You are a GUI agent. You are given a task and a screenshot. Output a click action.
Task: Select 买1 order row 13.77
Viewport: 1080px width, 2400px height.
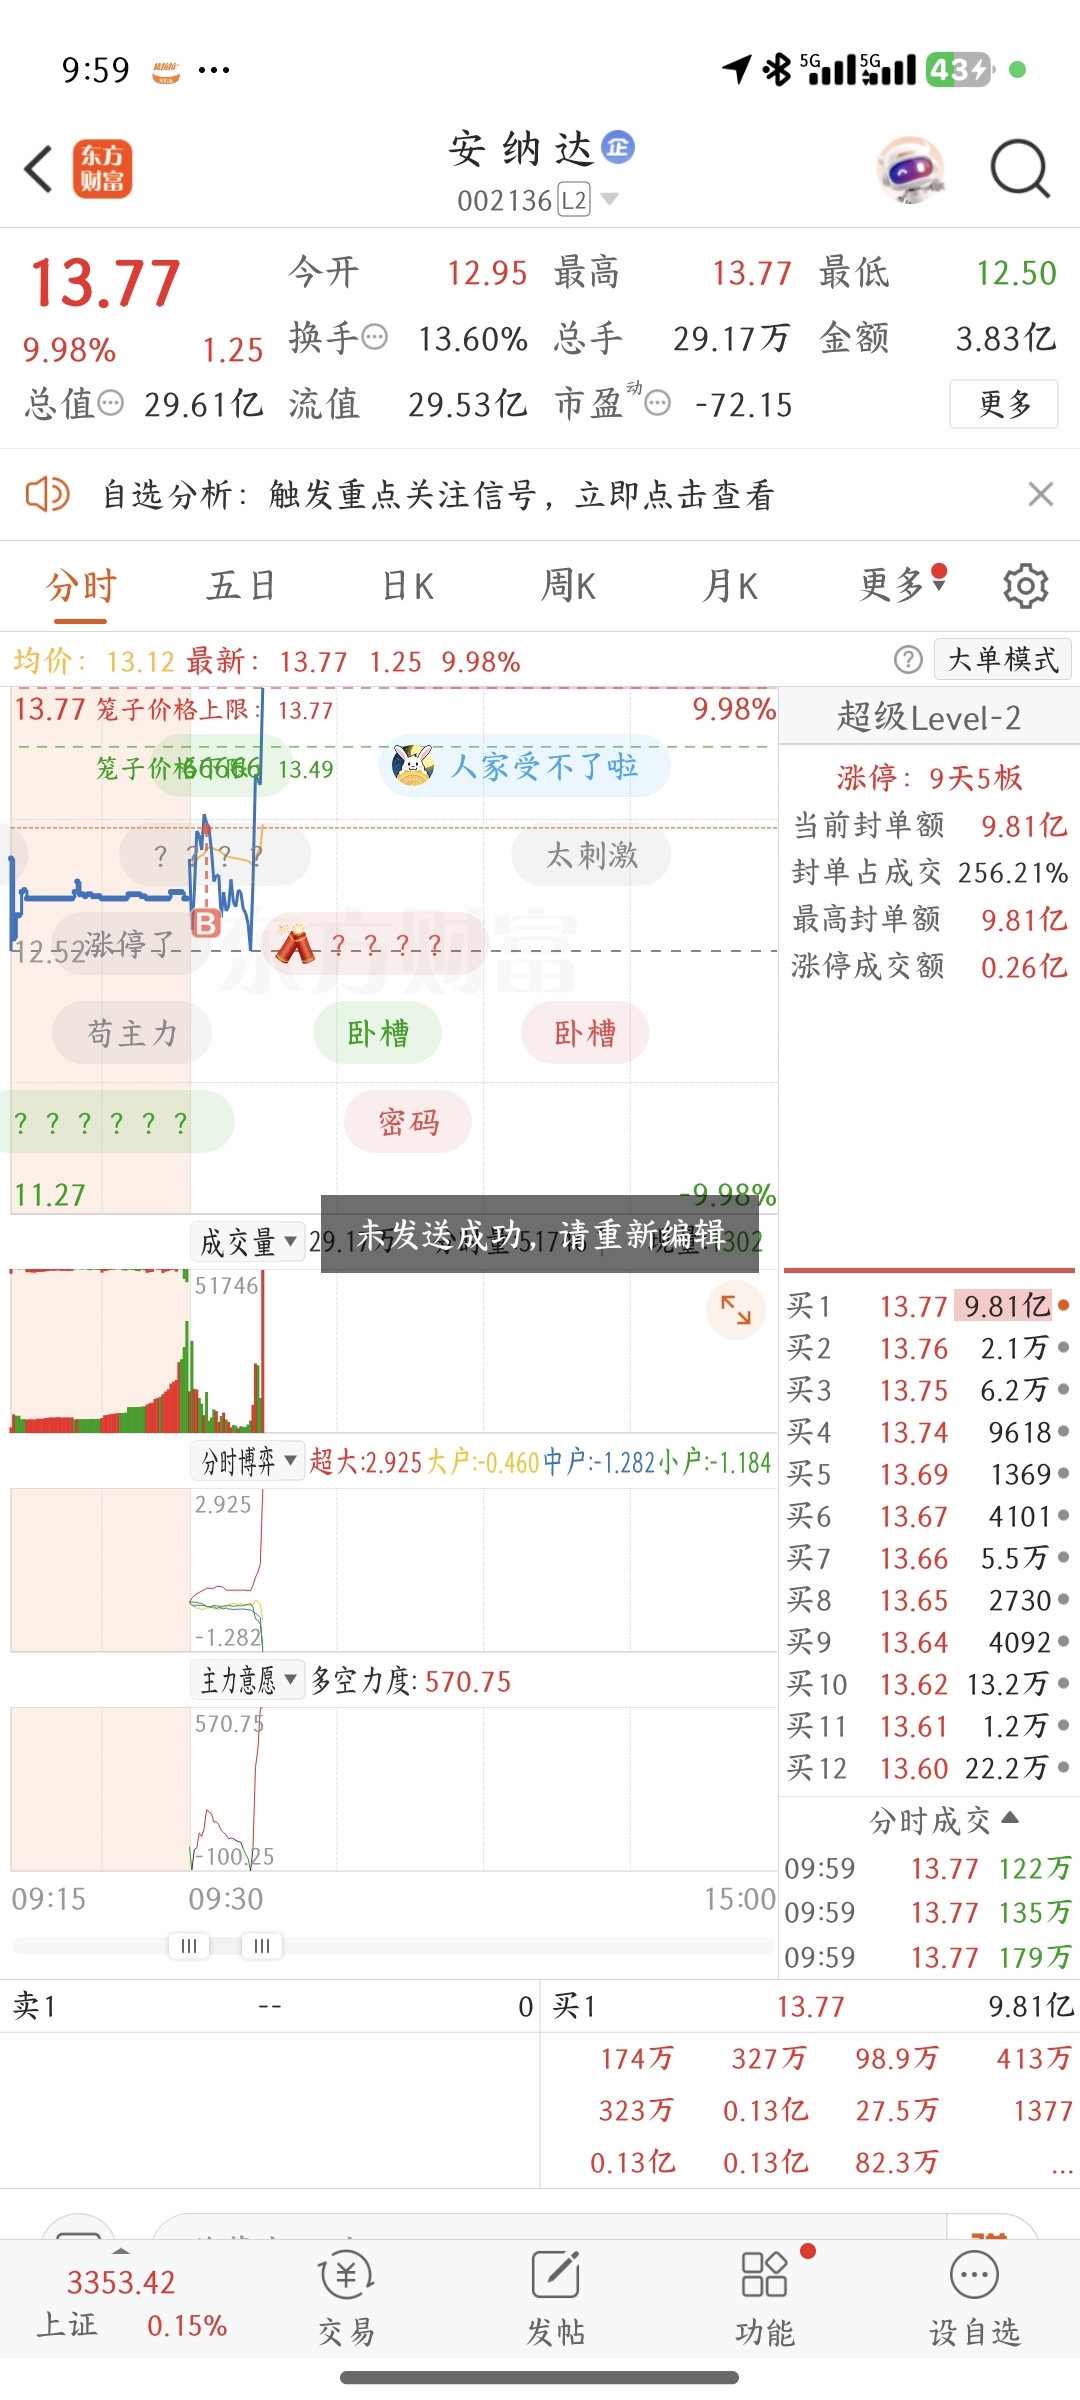click(929, 1306)
